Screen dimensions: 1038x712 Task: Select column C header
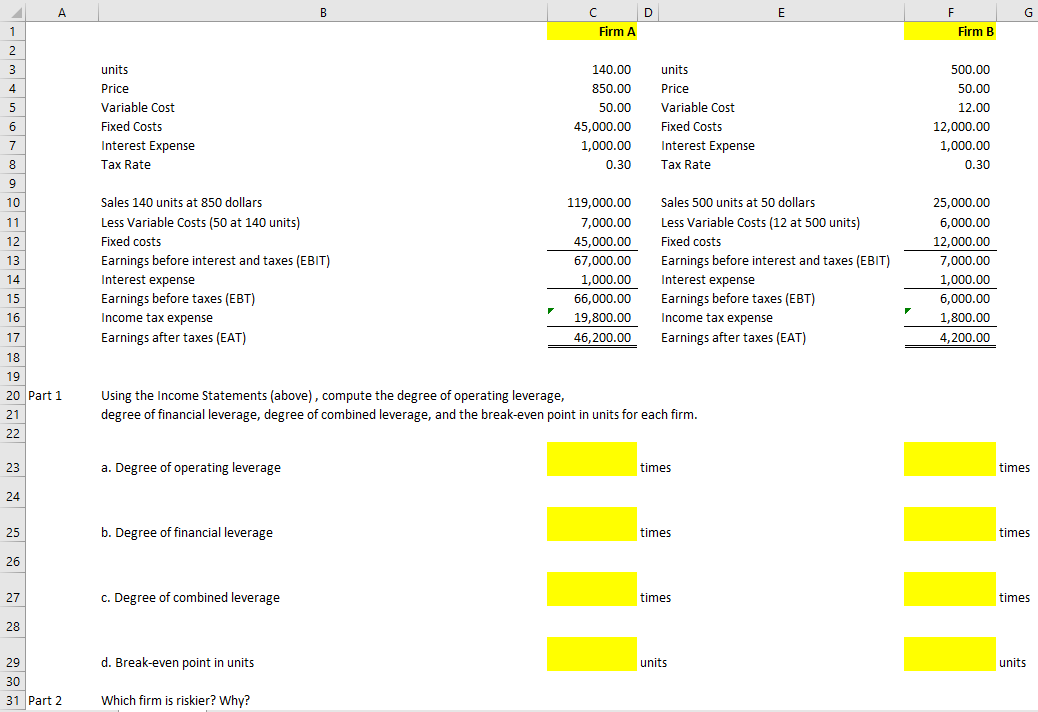tap(592, 12)
